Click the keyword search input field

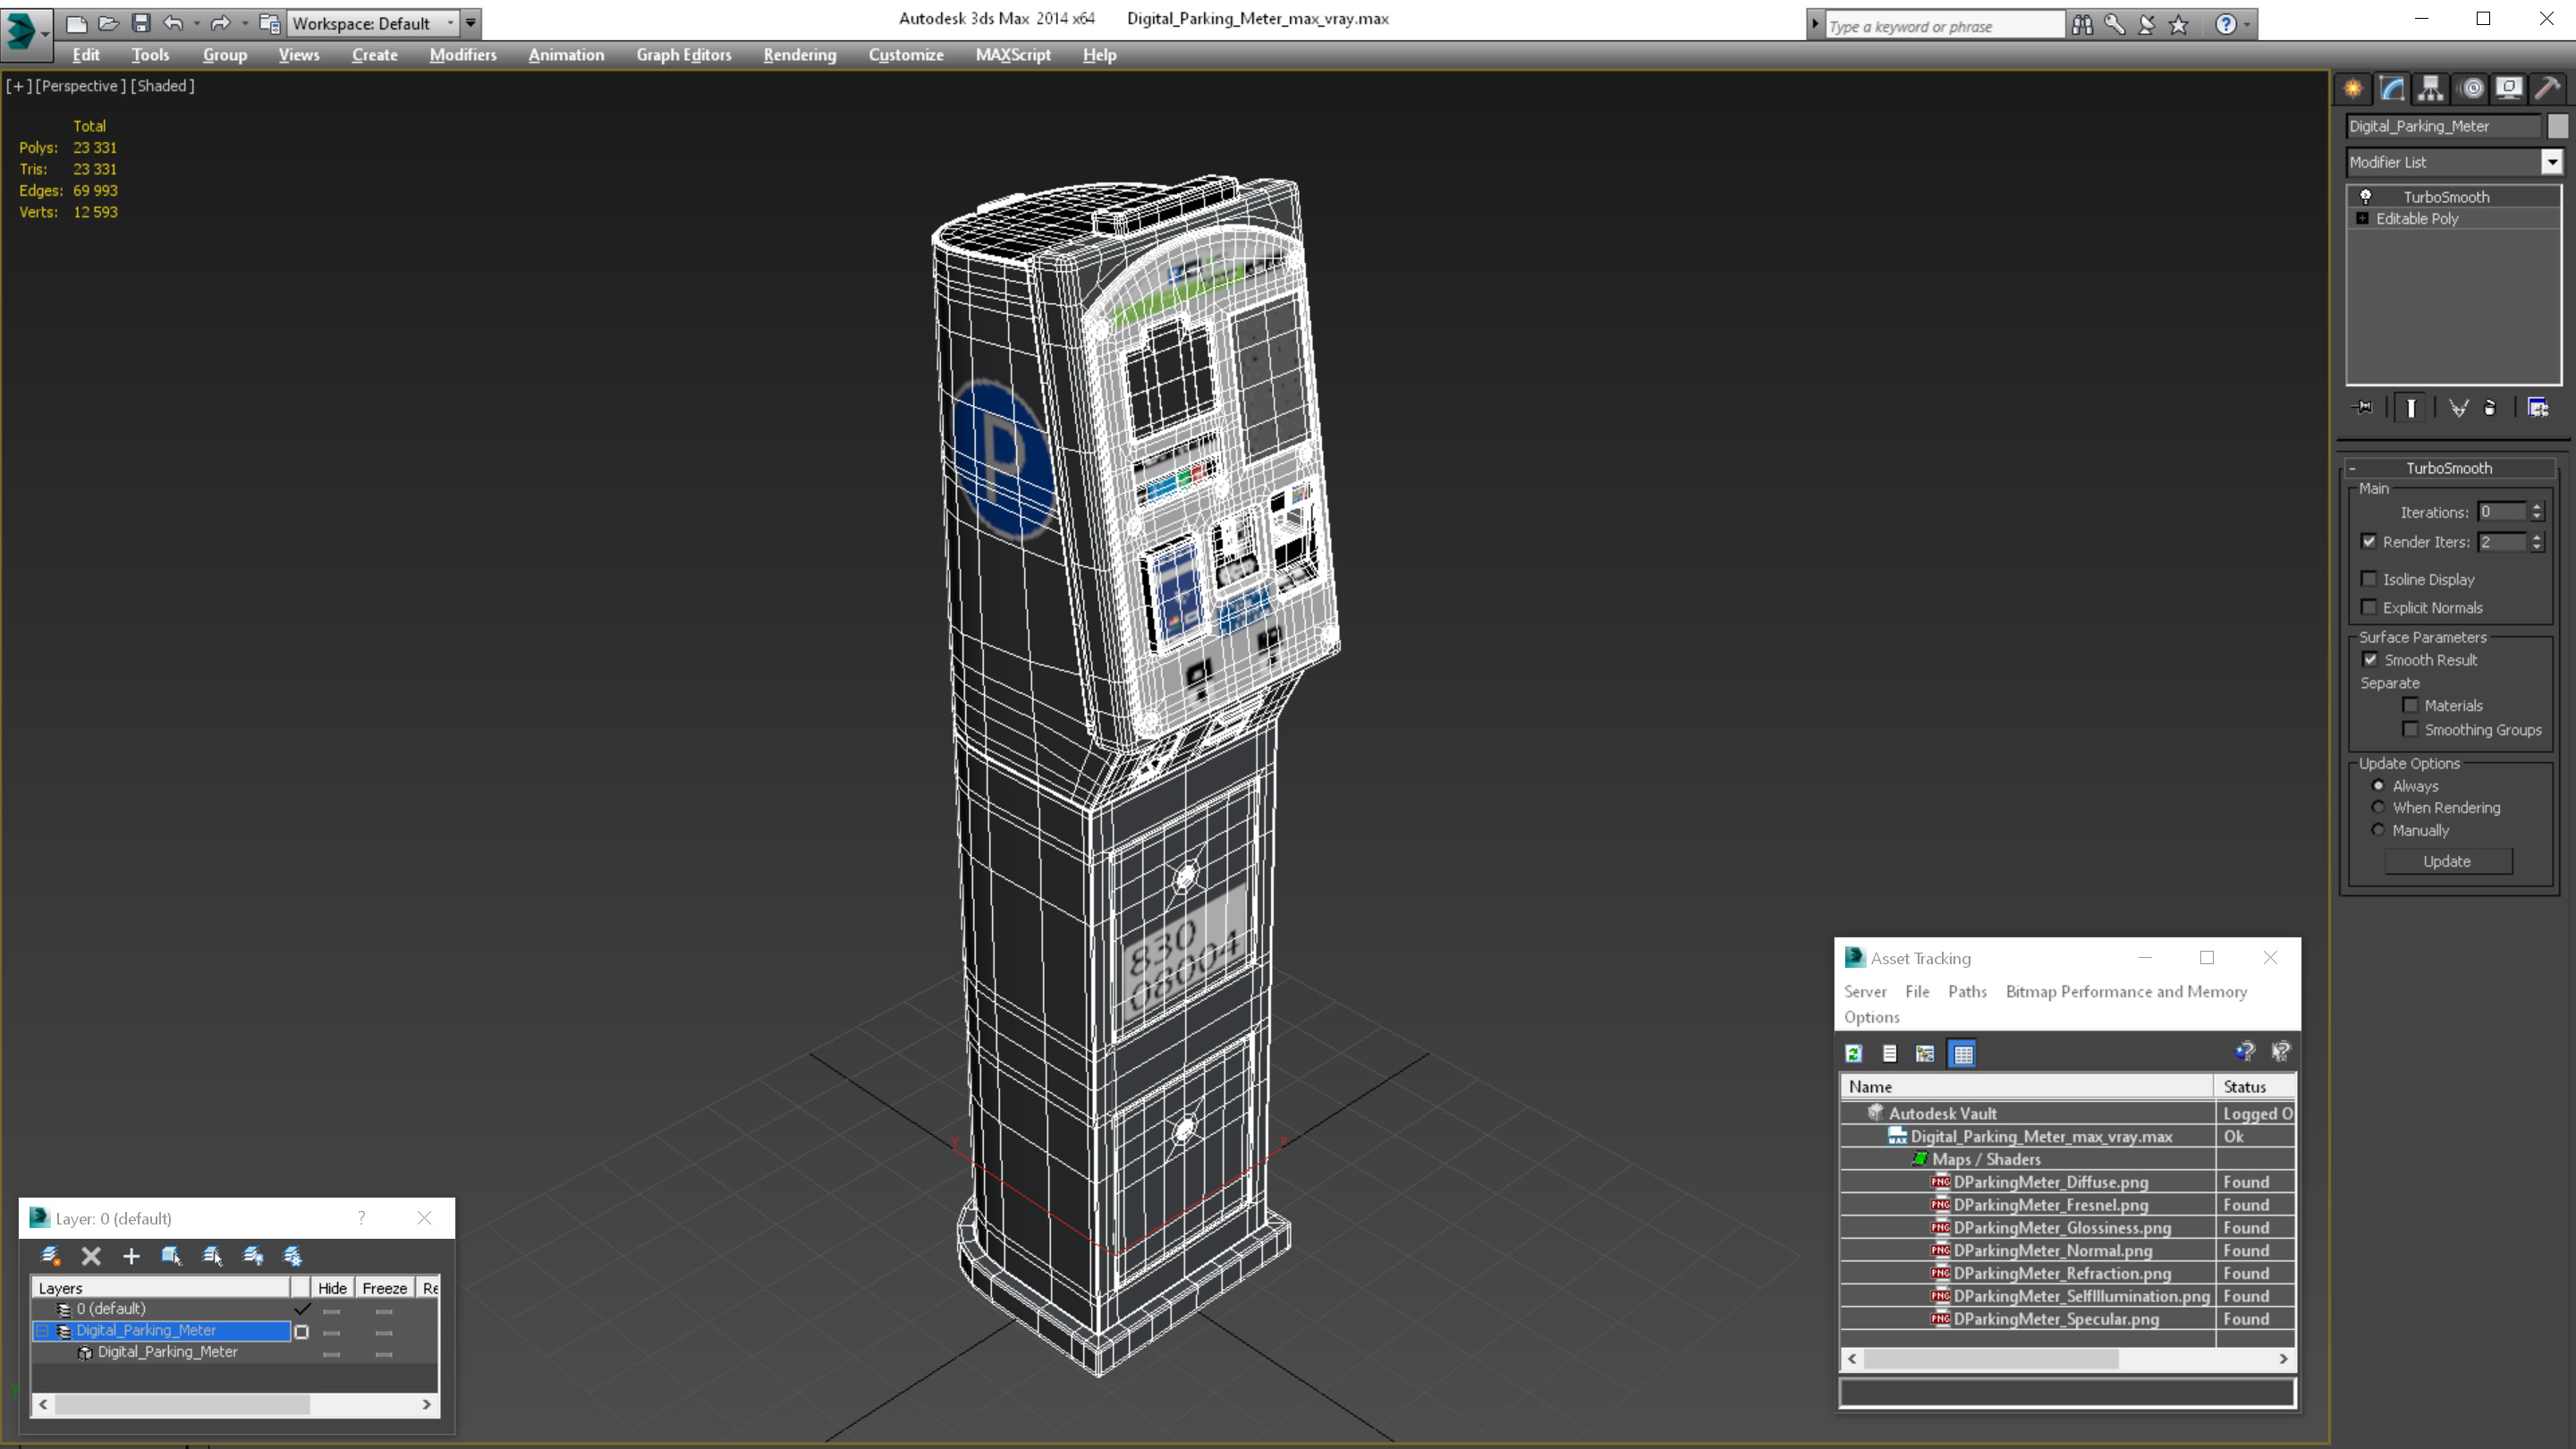coord(1943,26)
